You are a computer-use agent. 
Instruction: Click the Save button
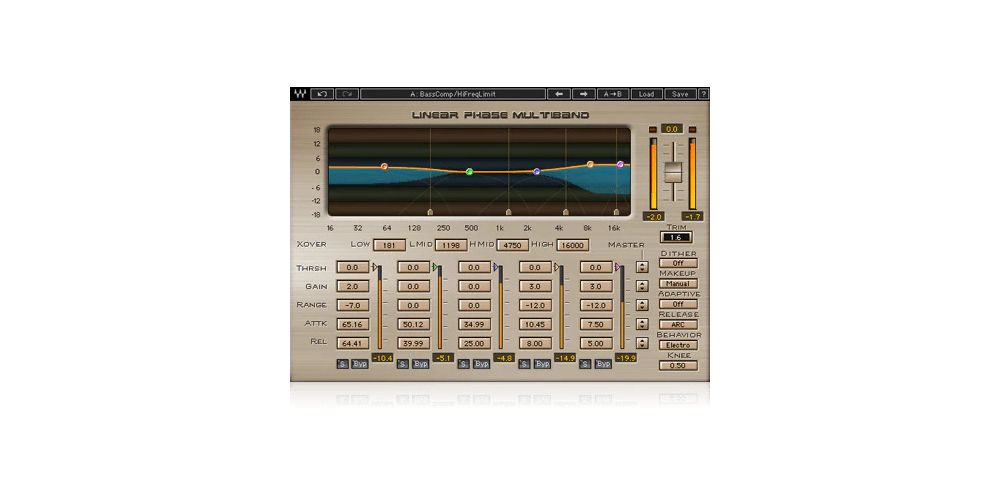680,94
